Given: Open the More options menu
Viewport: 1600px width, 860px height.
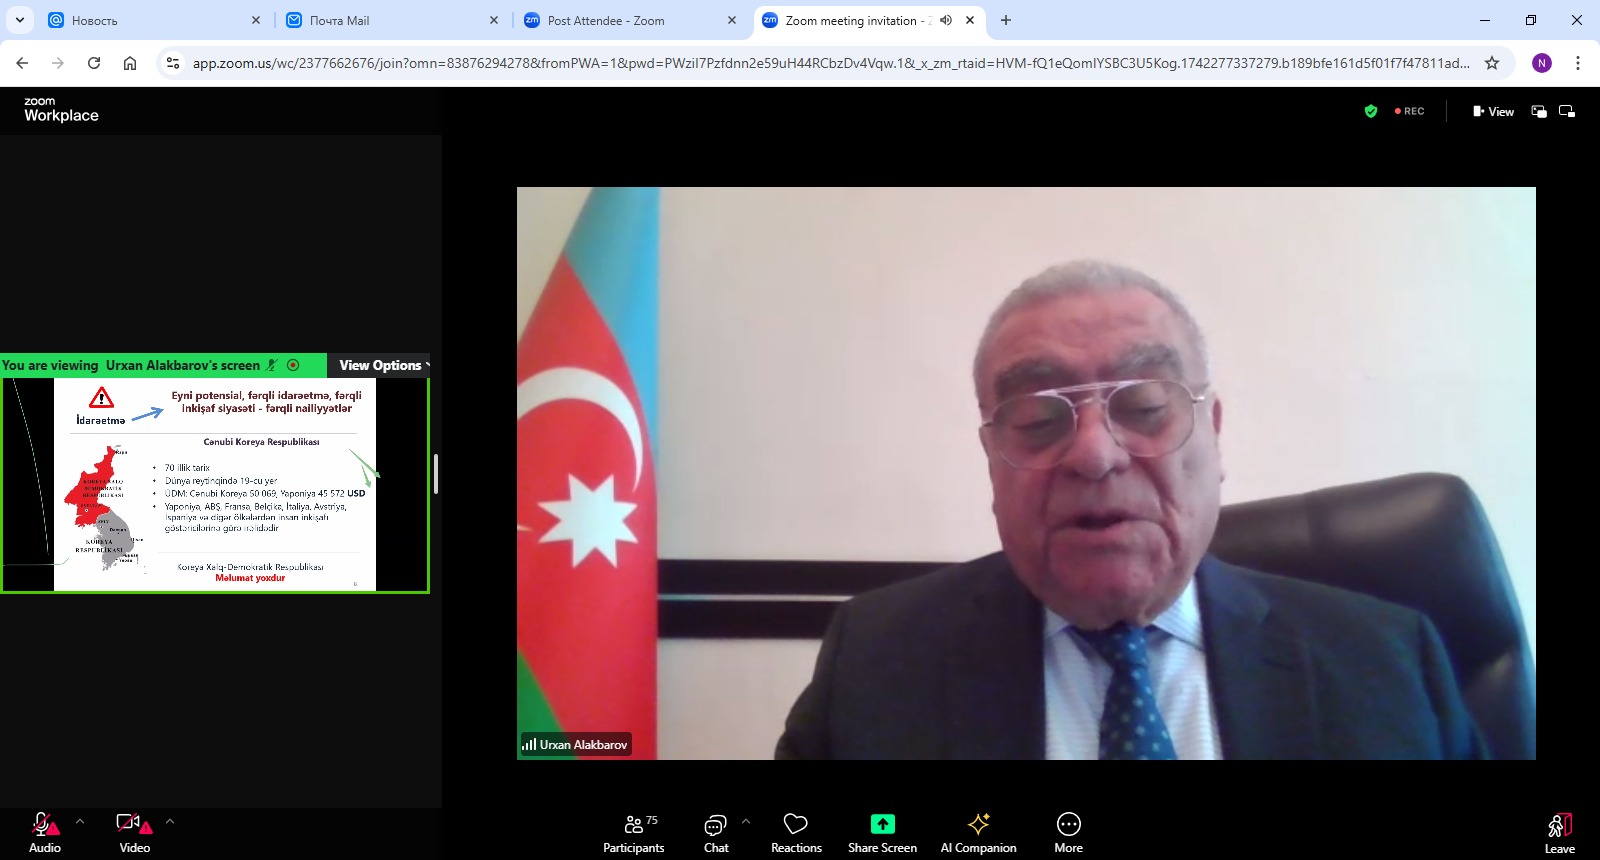Looking at the screenshot, I should coord(1068,832).
